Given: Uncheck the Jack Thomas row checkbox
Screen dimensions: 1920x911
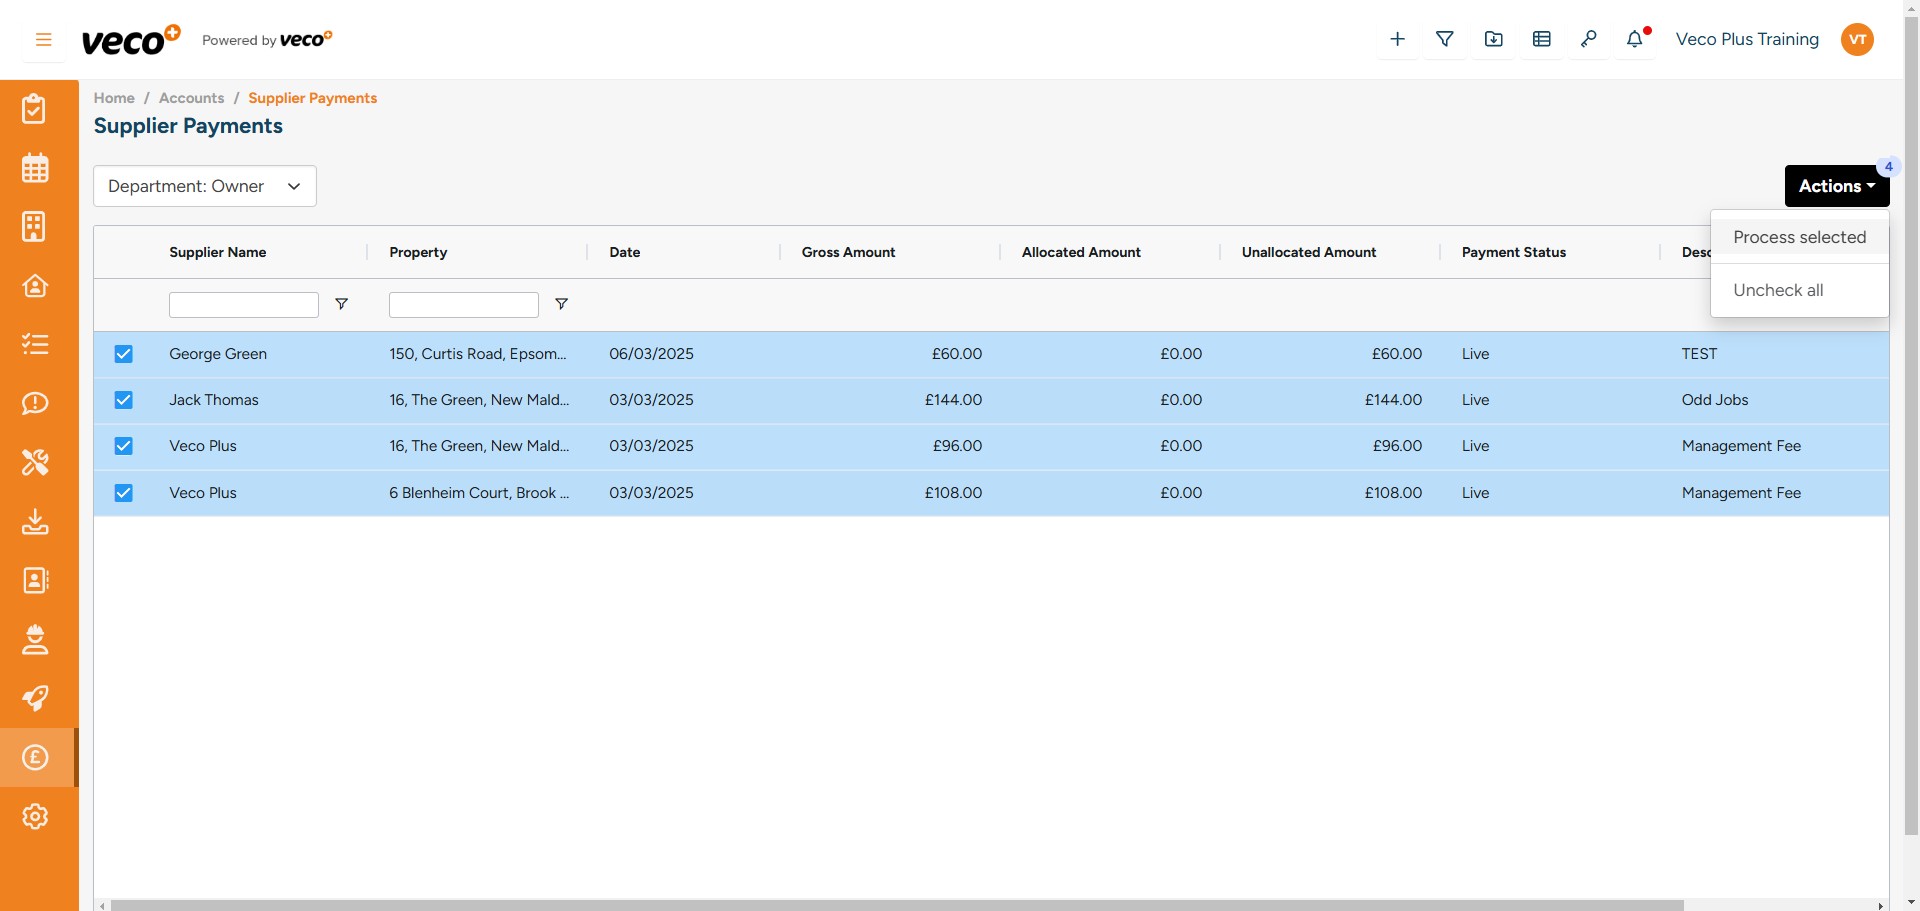Looking at the screenshot, I should click(x=123, y=400).
